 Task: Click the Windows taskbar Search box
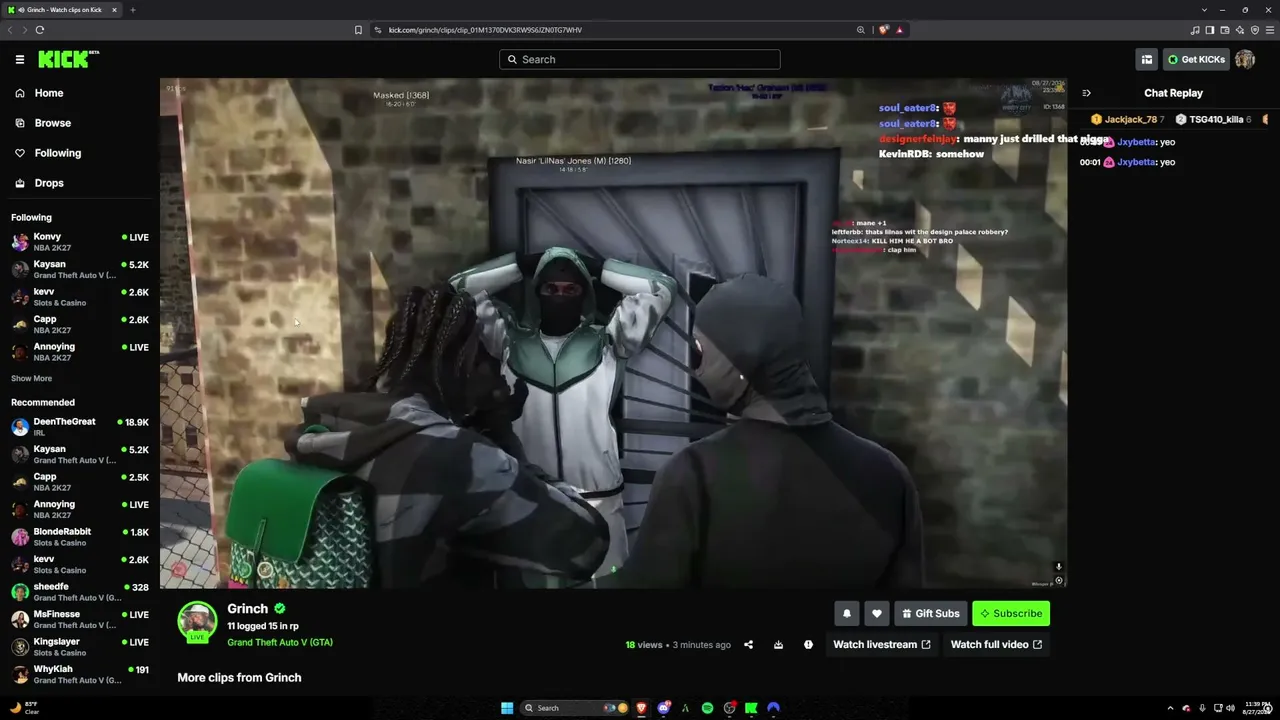click(575, 708)
